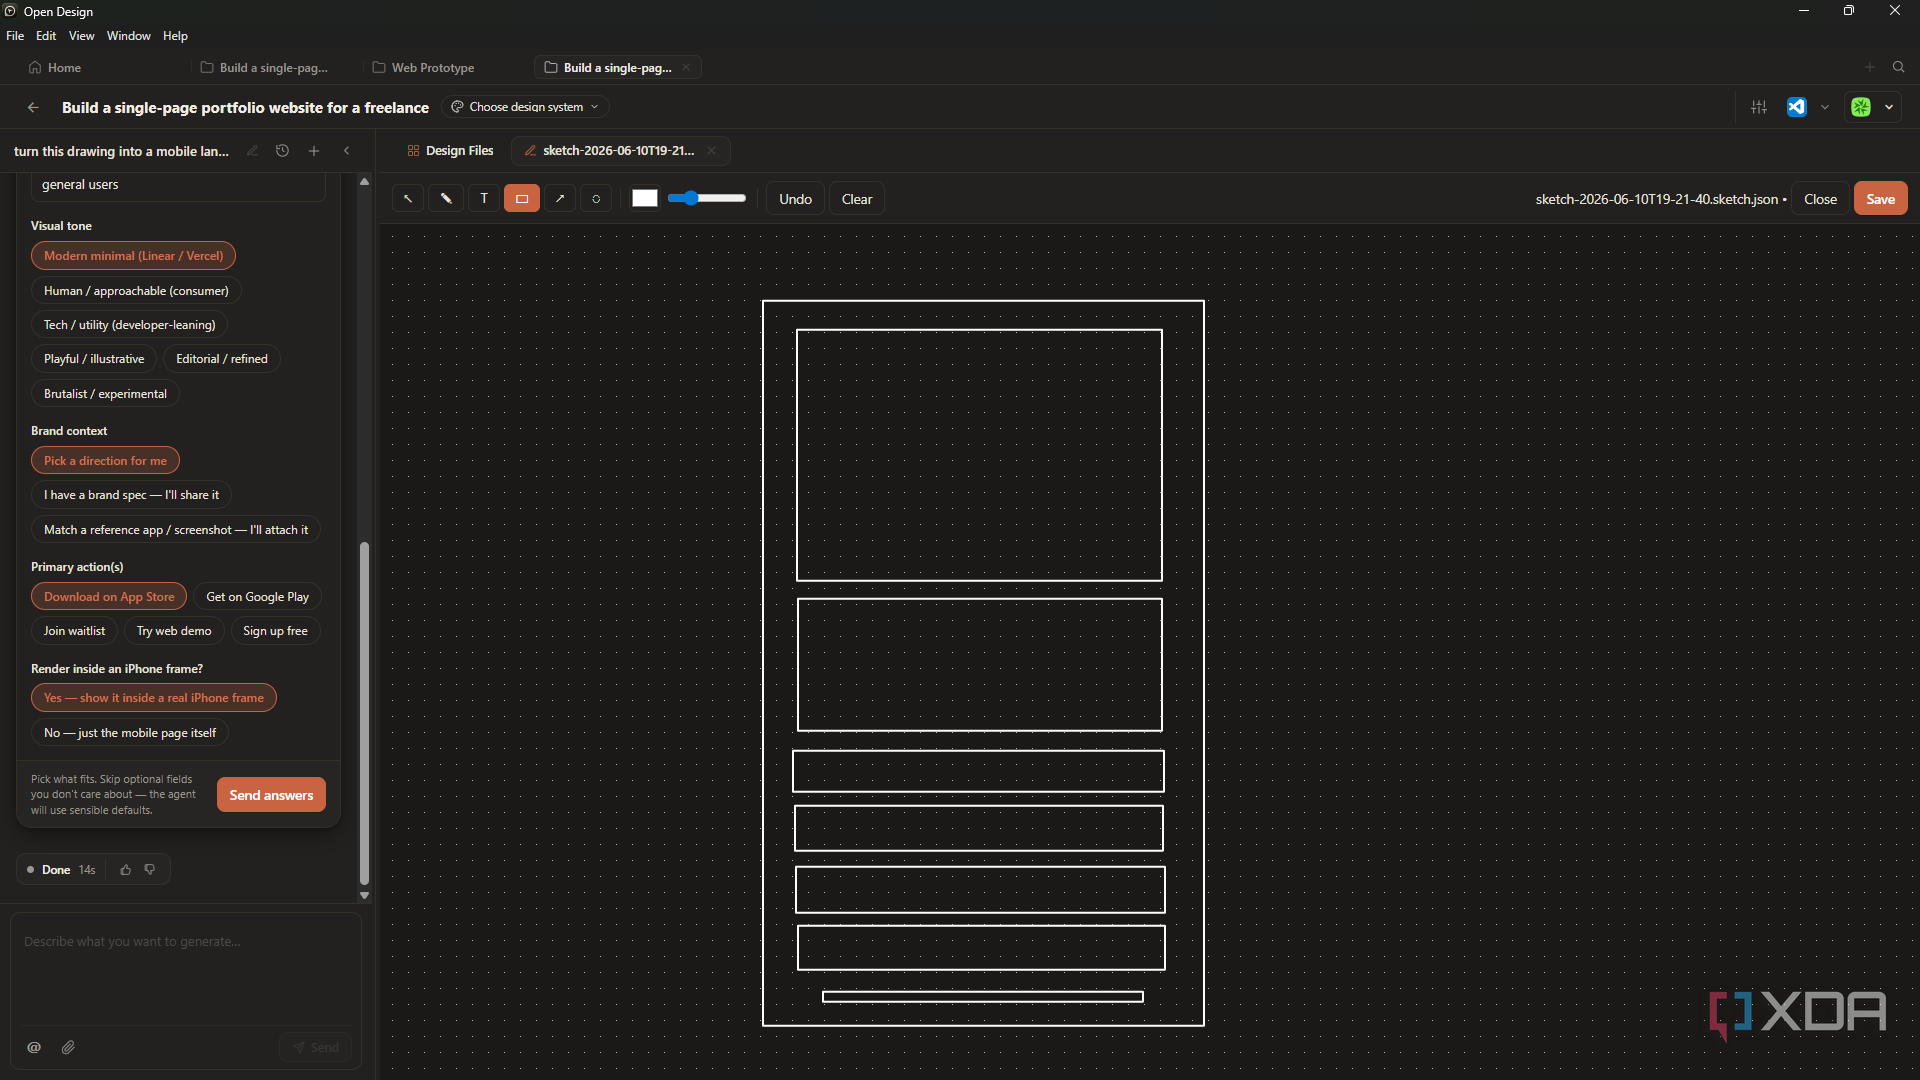Screen dimensions: 1920x1080
Task: Open the sliders settings icon
Action: [1759, 107]
